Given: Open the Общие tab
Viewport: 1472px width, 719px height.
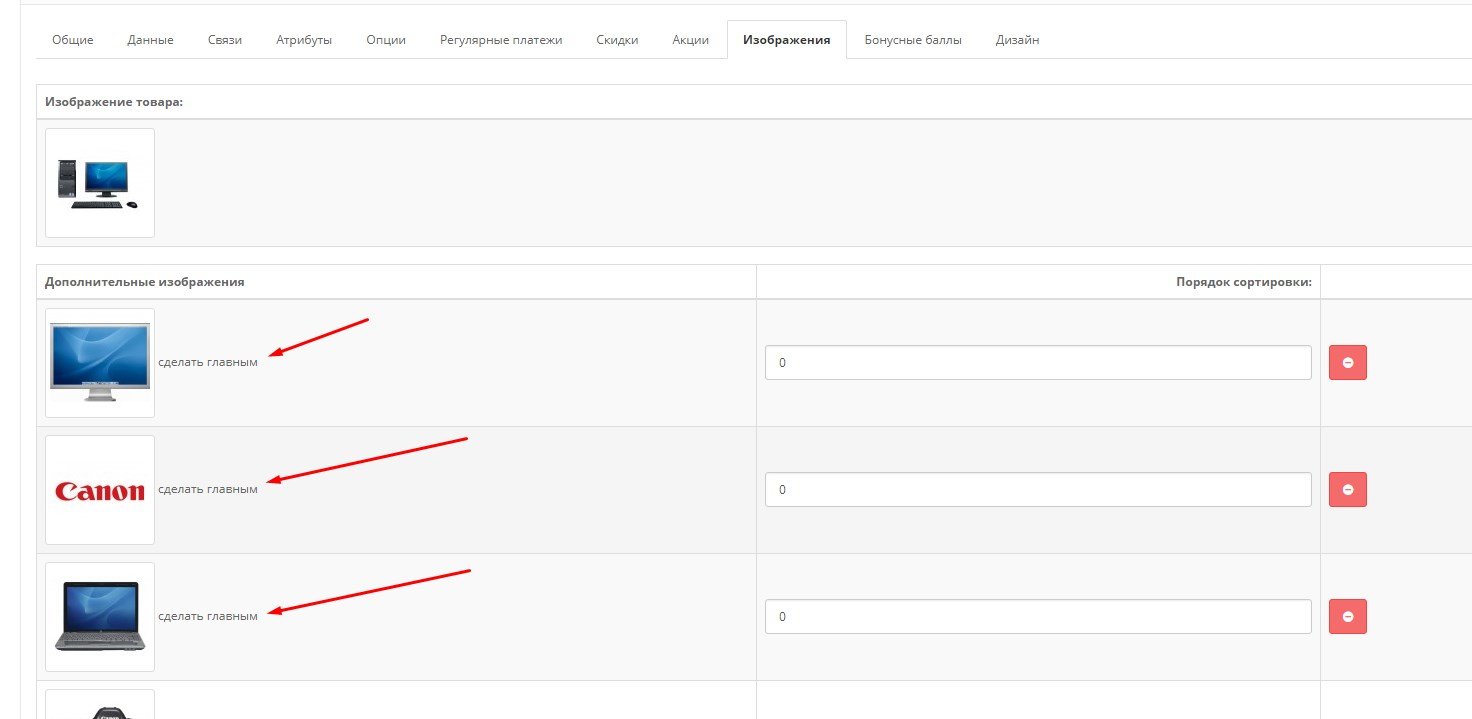Looking at the screenshot, I should (x=73, y=40).
